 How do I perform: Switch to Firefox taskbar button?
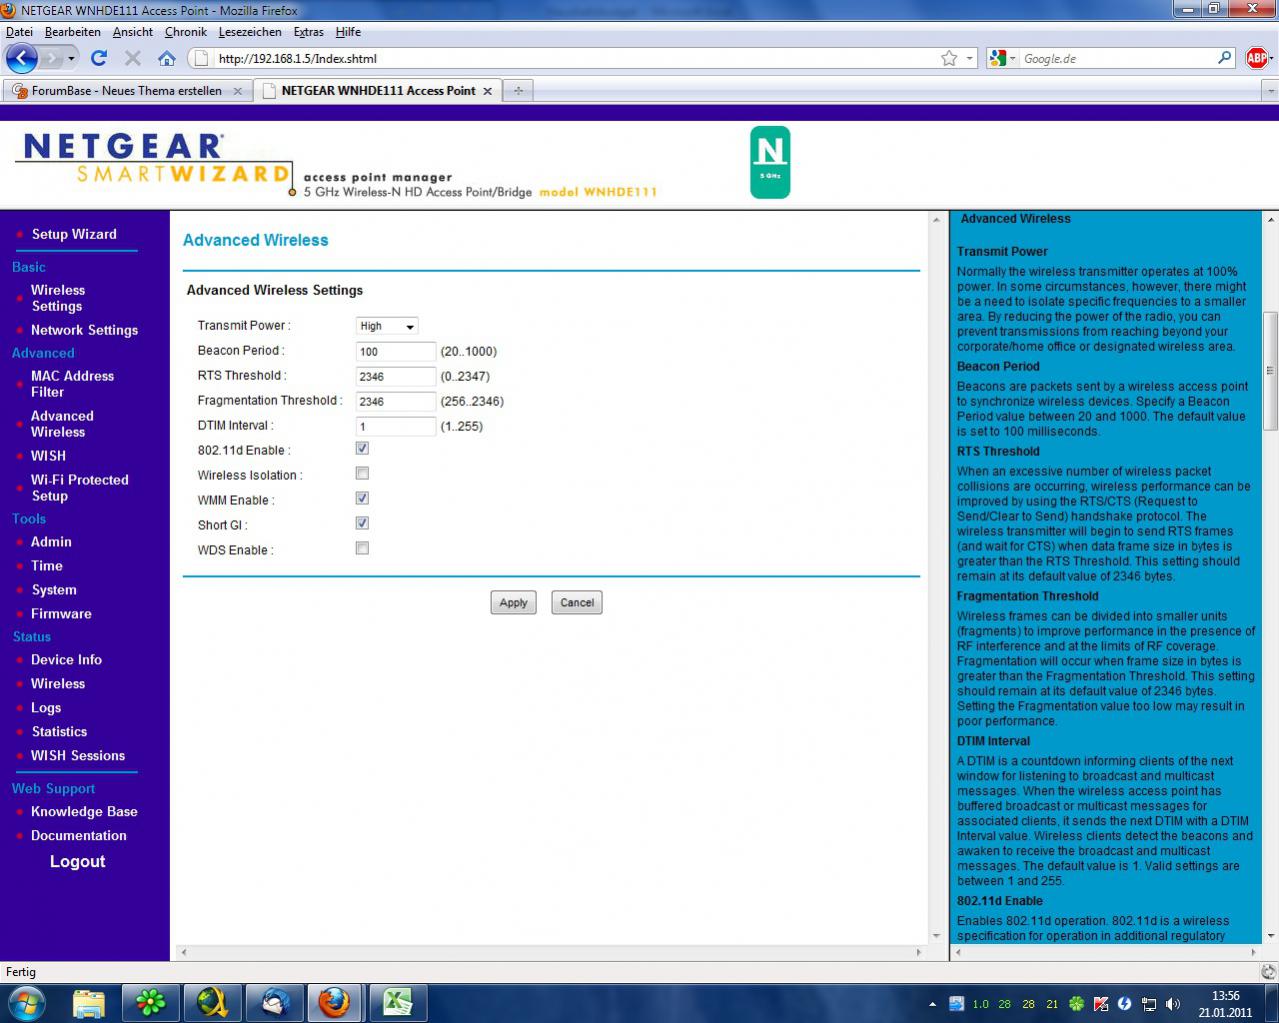click(335, 1001)
